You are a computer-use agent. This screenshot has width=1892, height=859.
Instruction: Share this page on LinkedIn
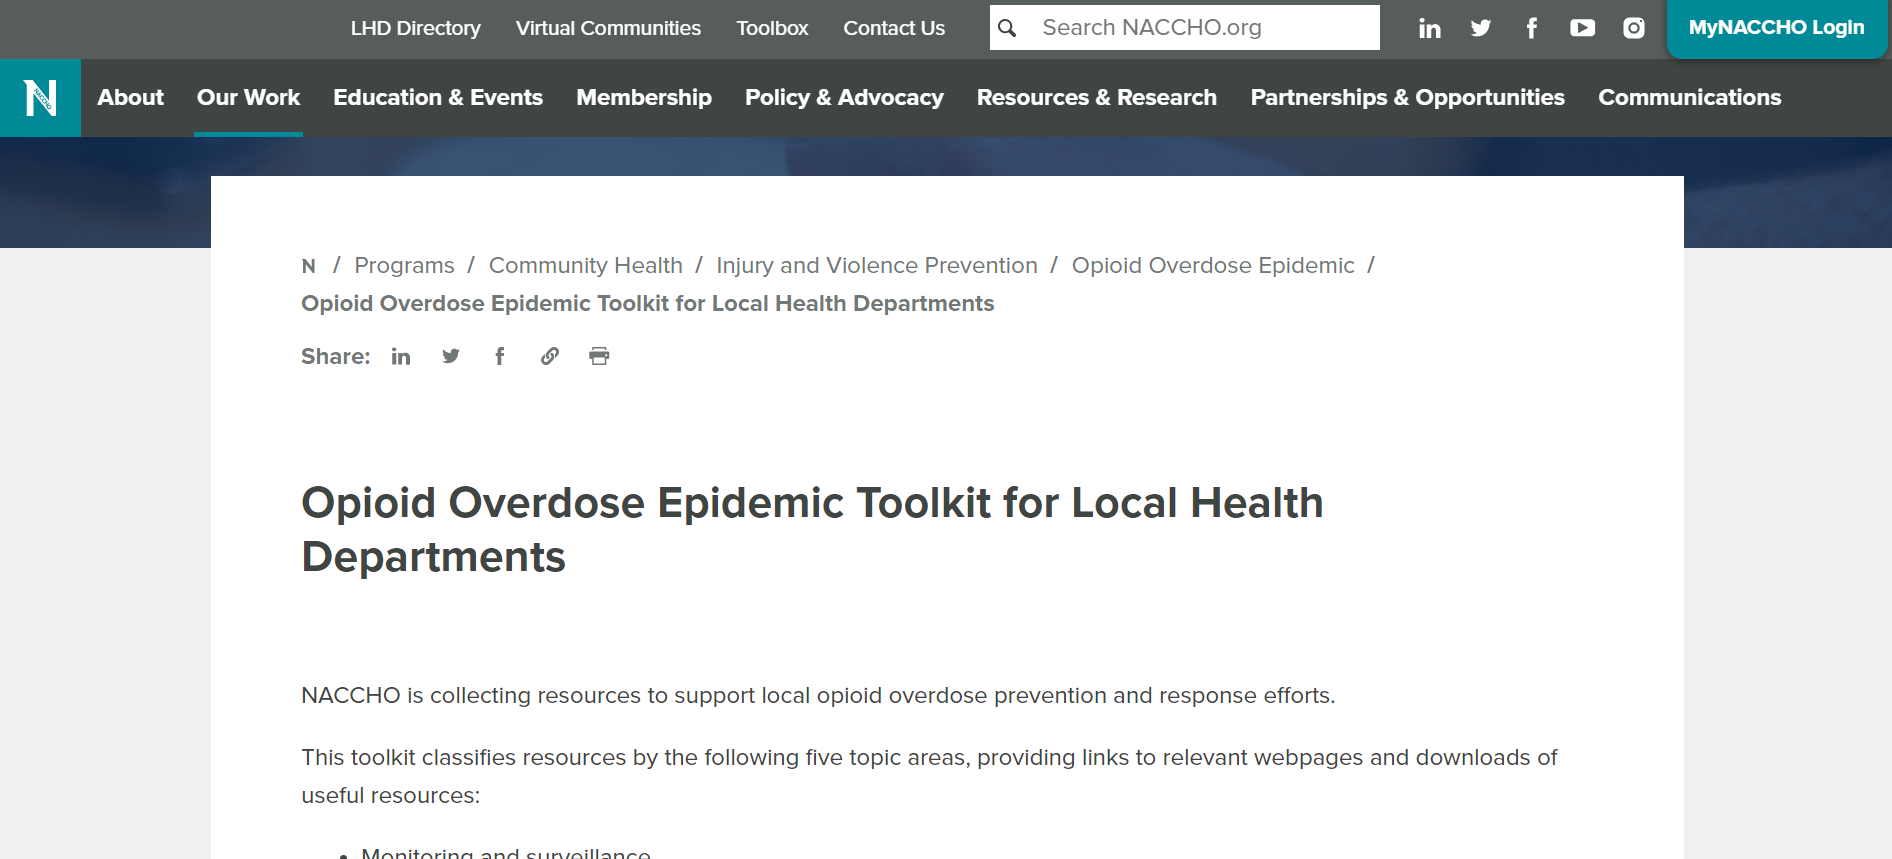401,356
